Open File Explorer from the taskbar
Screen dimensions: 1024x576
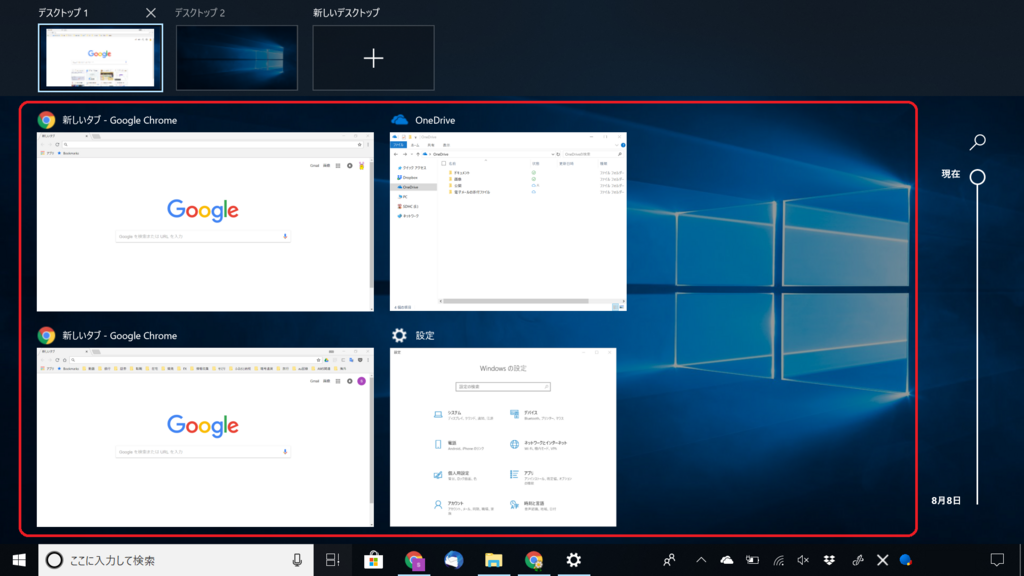[x=494, y=560]
